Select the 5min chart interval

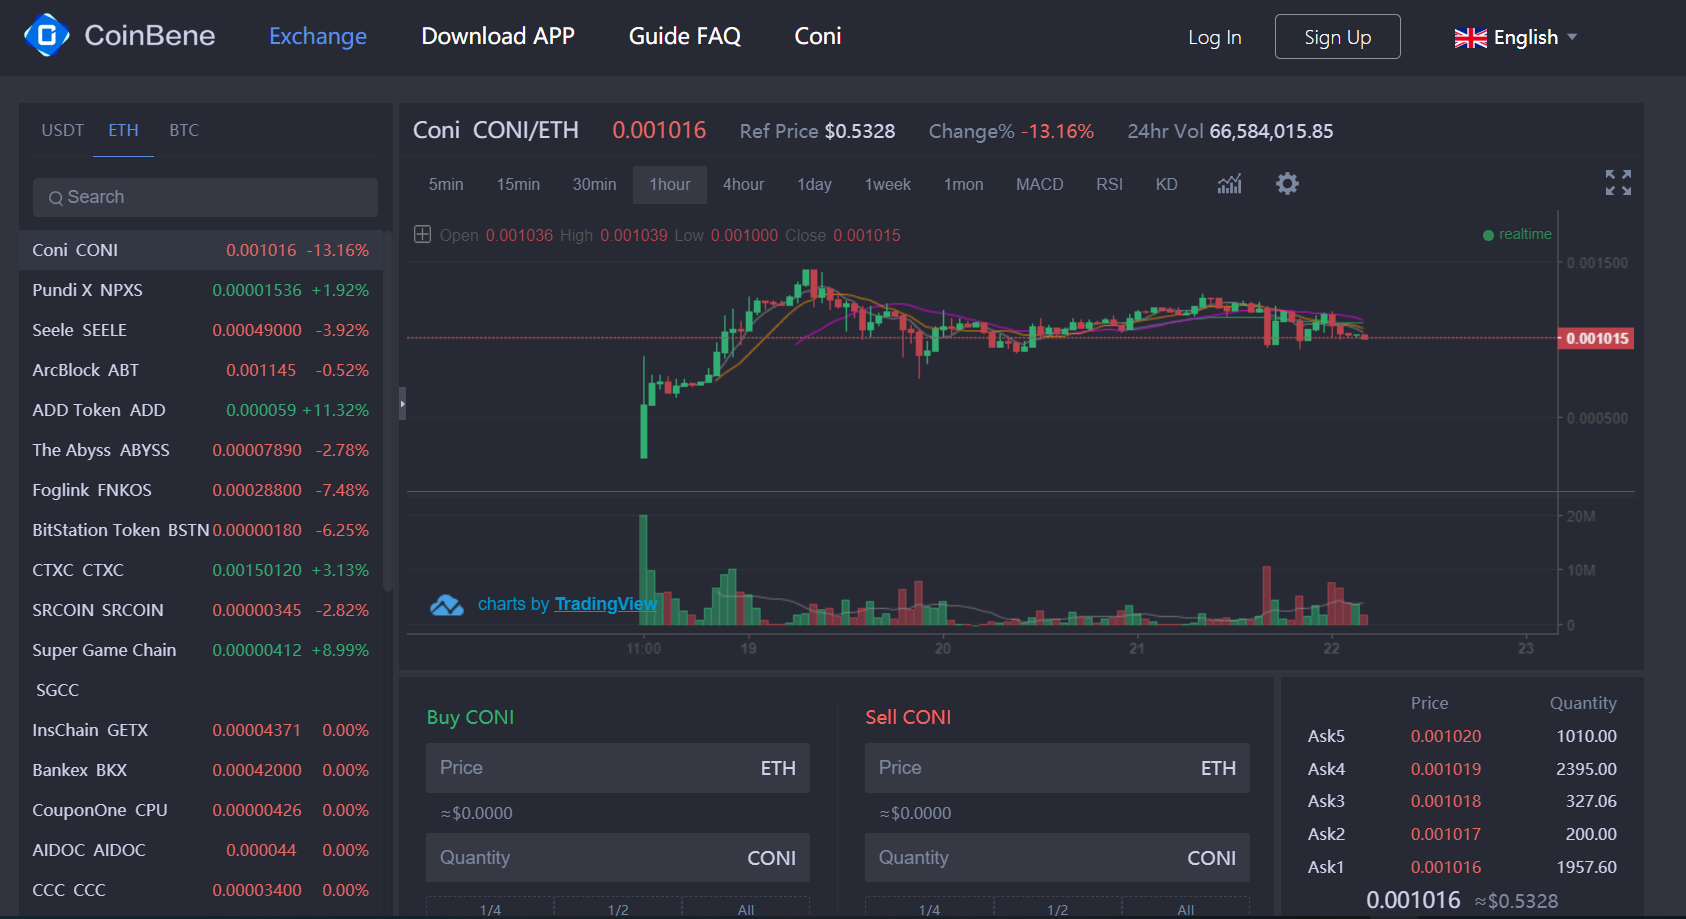tap(446, 185)
